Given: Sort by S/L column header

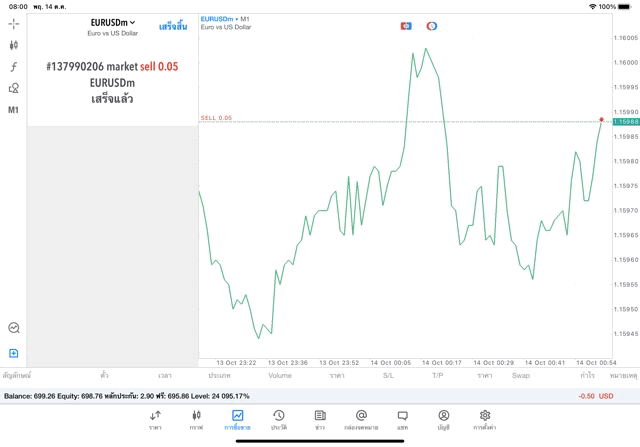Looking at the screenshot, I should [x=388, y=376].
